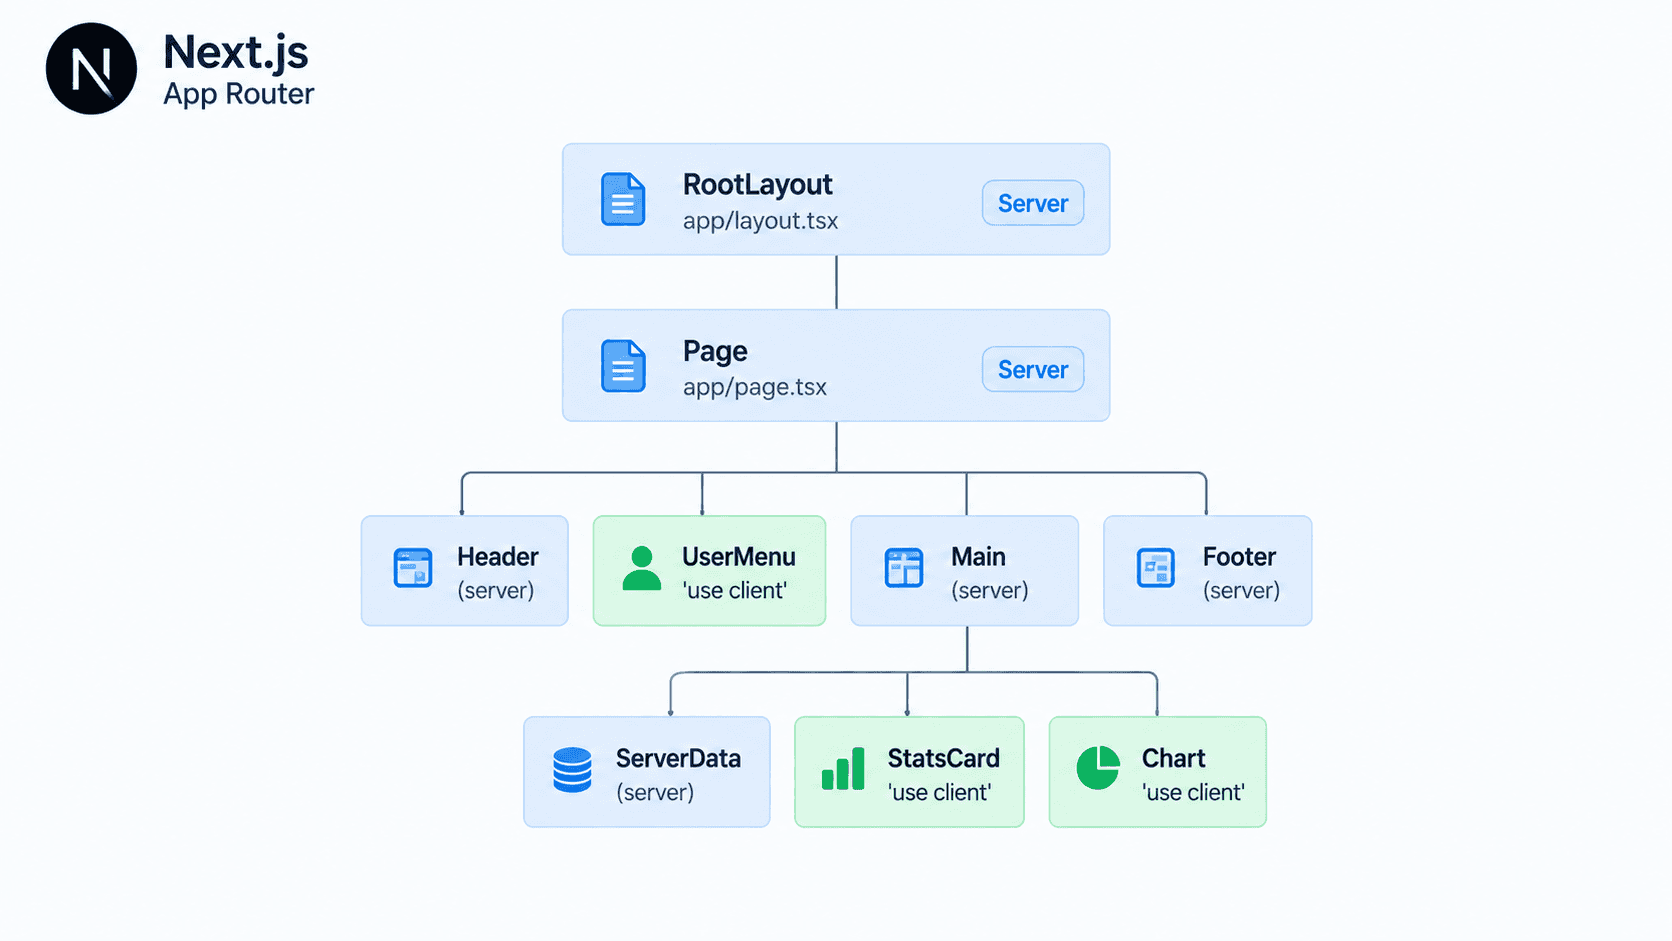Click '(server)' under Header

click(496, 590)
